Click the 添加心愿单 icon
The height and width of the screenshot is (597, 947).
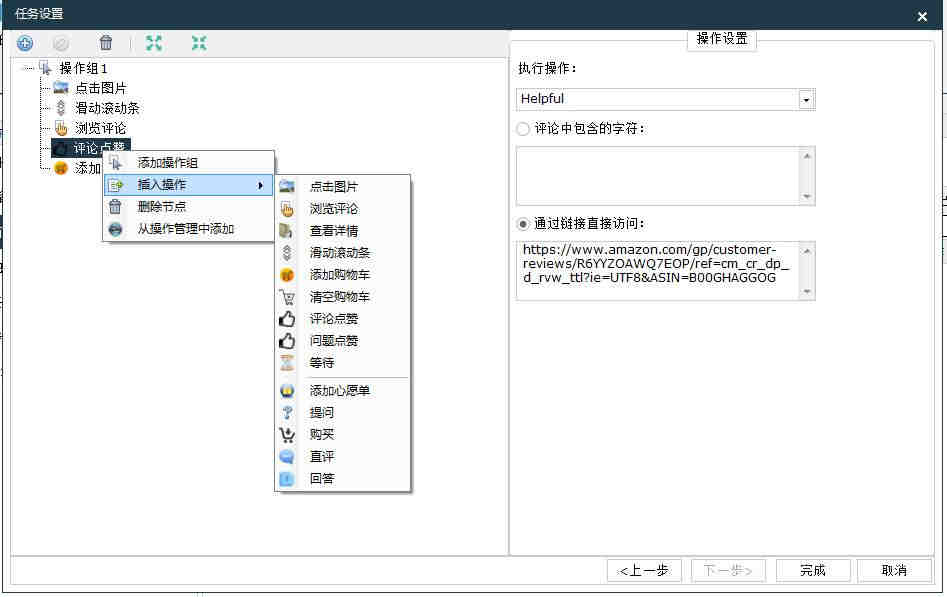pyautogui.click(x=287, y=390)
